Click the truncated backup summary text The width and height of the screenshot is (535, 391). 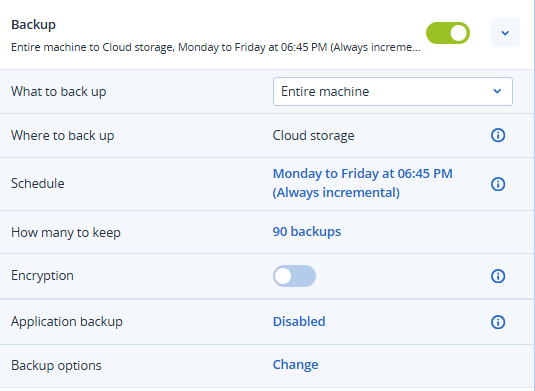pyautogui.click(x=216, y=47)
